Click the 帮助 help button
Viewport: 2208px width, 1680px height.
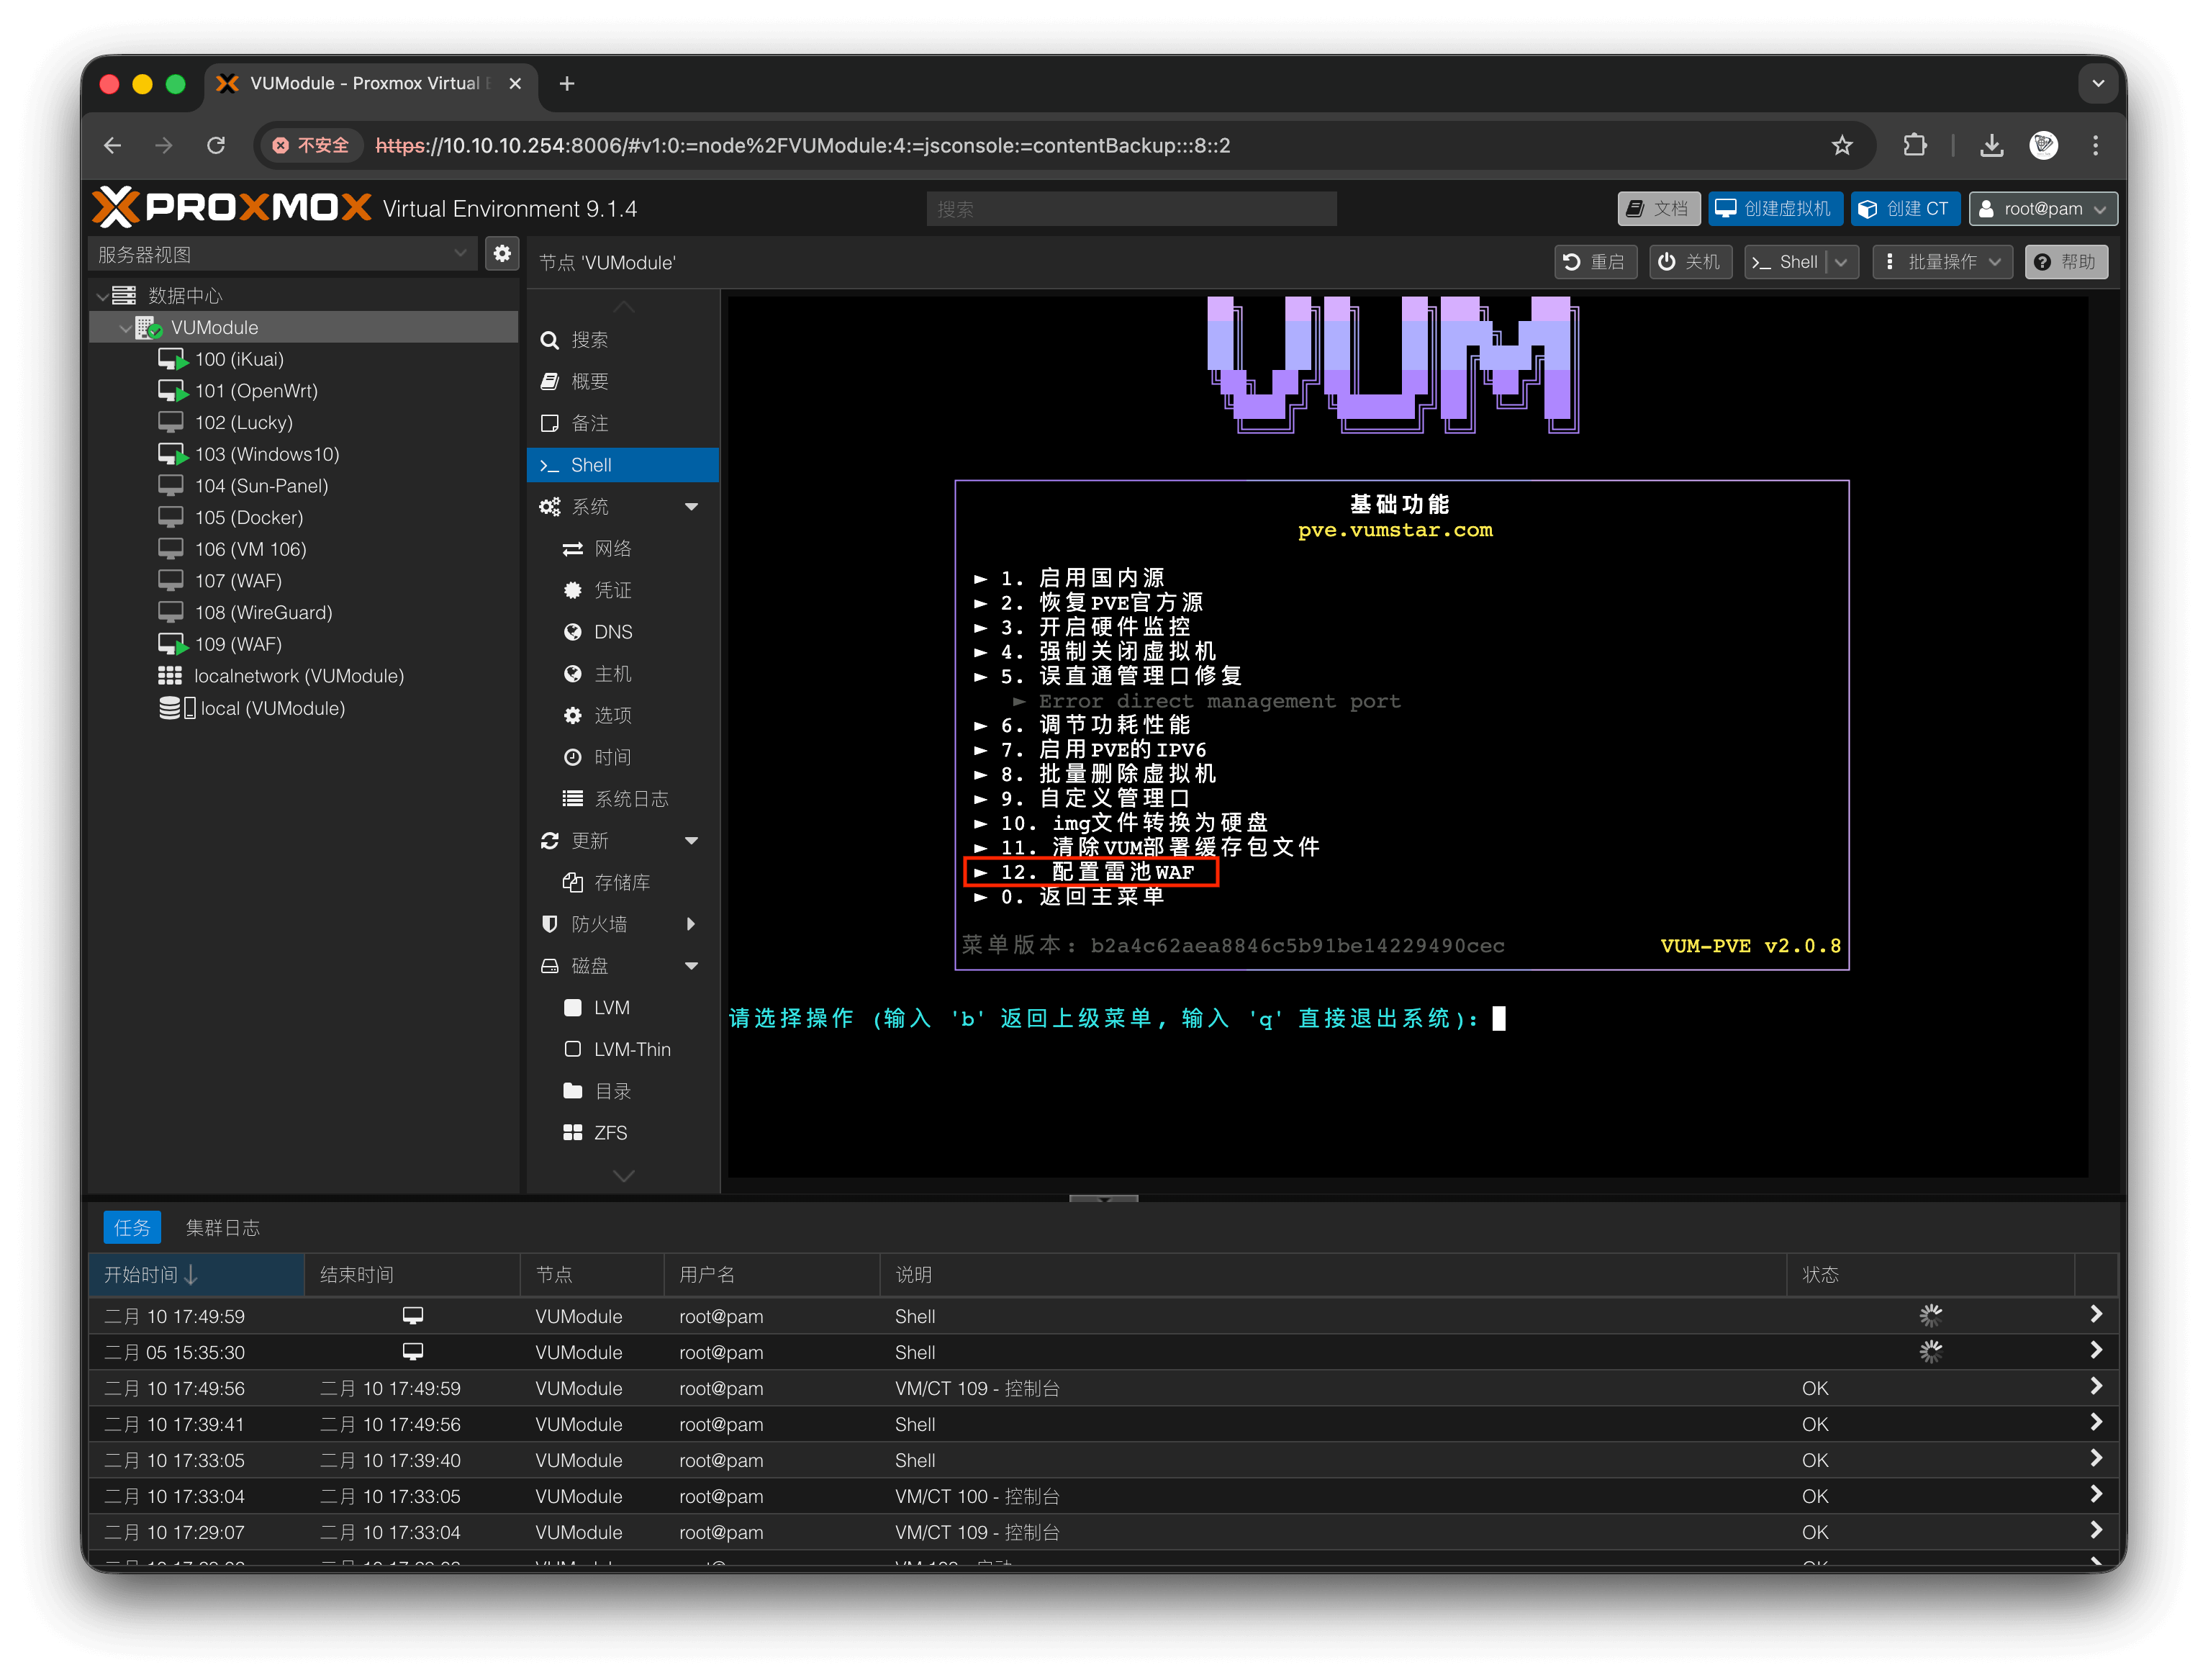coord(2065,261)
